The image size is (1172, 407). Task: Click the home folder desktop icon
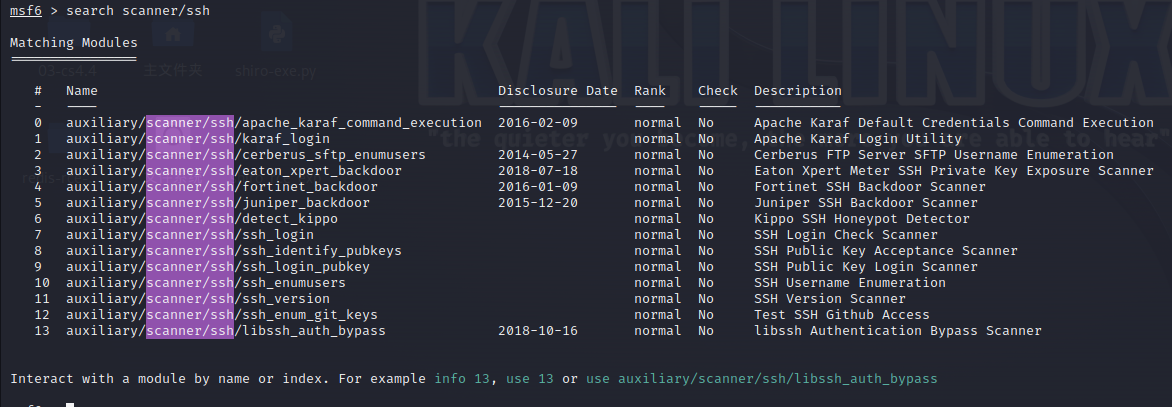[174, 35]
